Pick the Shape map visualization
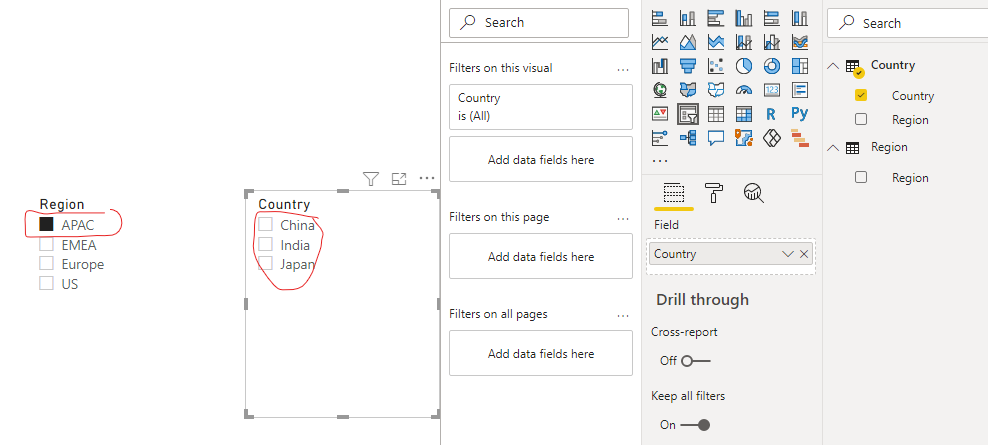Viewport: 988px width, 445px height. (716, 90)
